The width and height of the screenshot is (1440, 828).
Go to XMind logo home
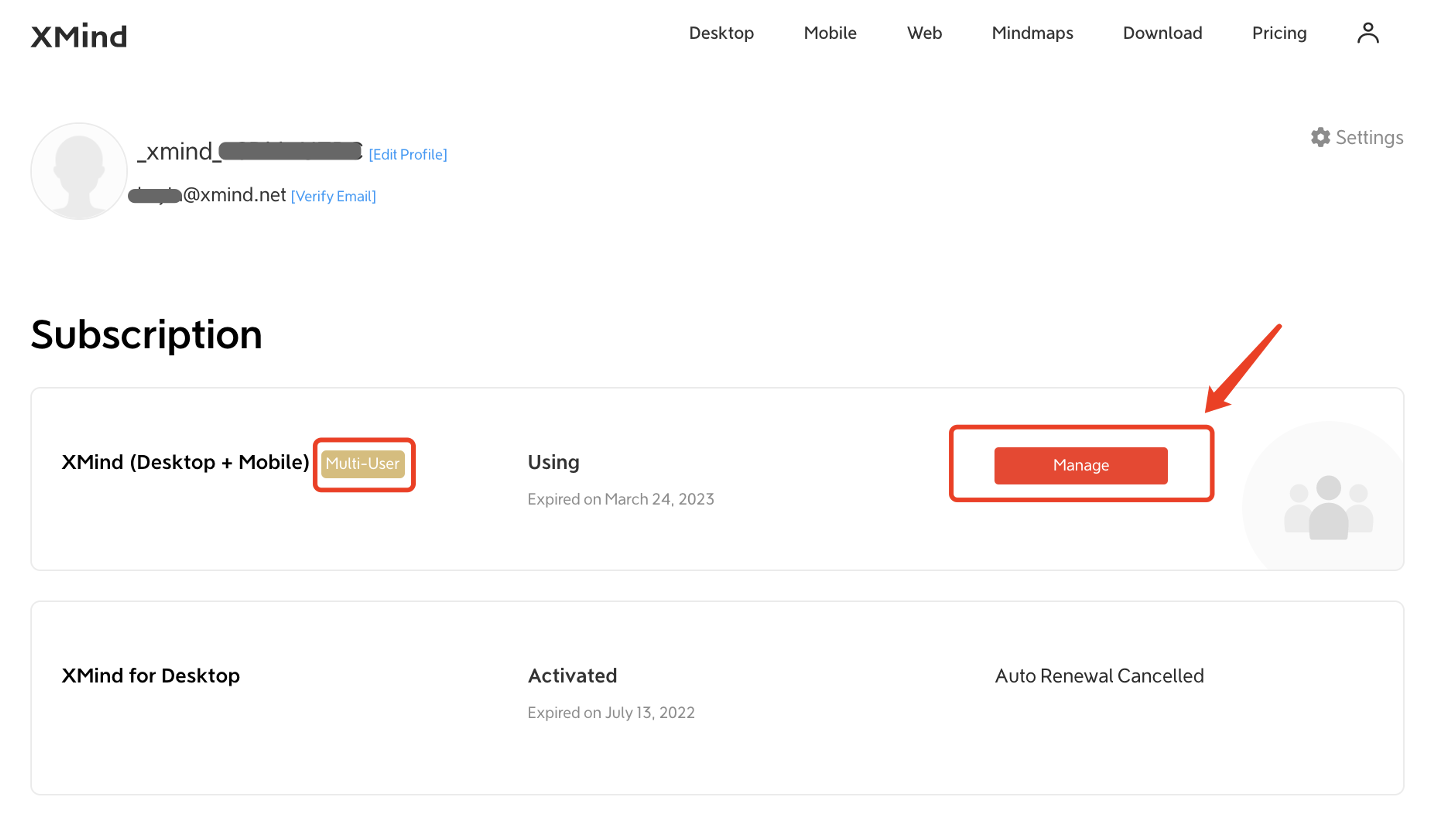point(79,37)
